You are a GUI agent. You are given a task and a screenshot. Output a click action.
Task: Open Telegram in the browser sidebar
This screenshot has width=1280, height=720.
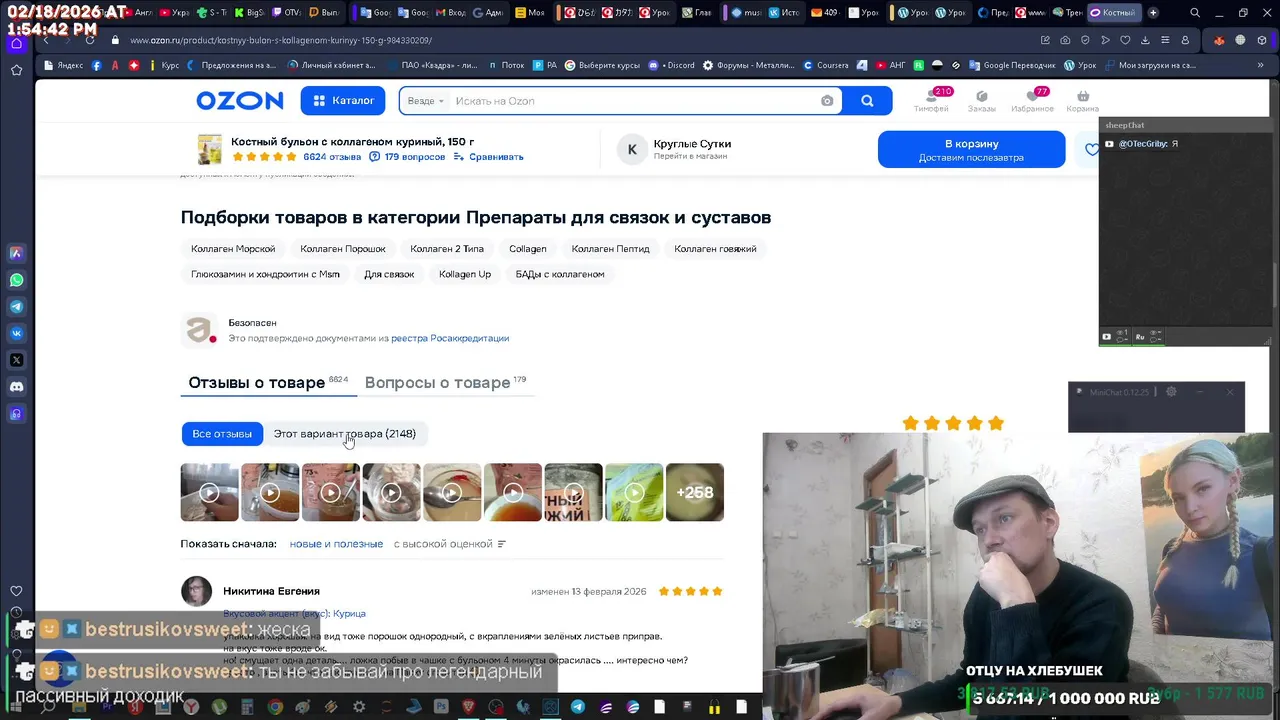click(x=16, y=307)
